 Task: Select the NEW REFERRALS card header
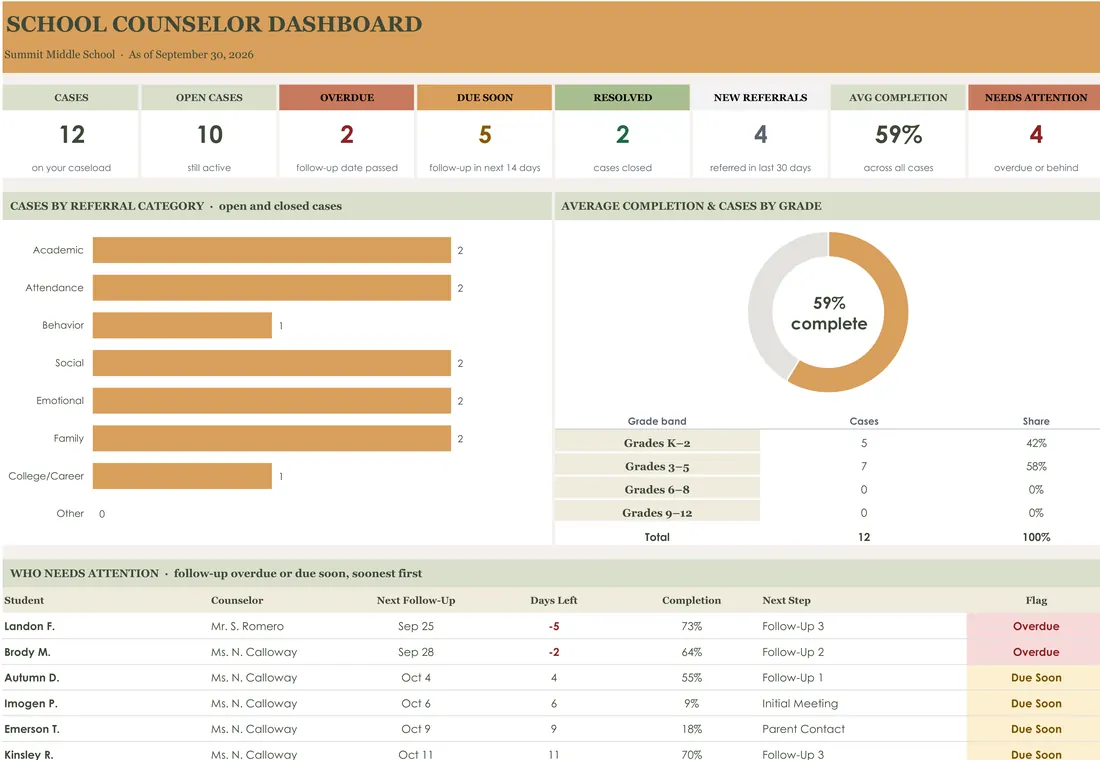click(760, 98)
